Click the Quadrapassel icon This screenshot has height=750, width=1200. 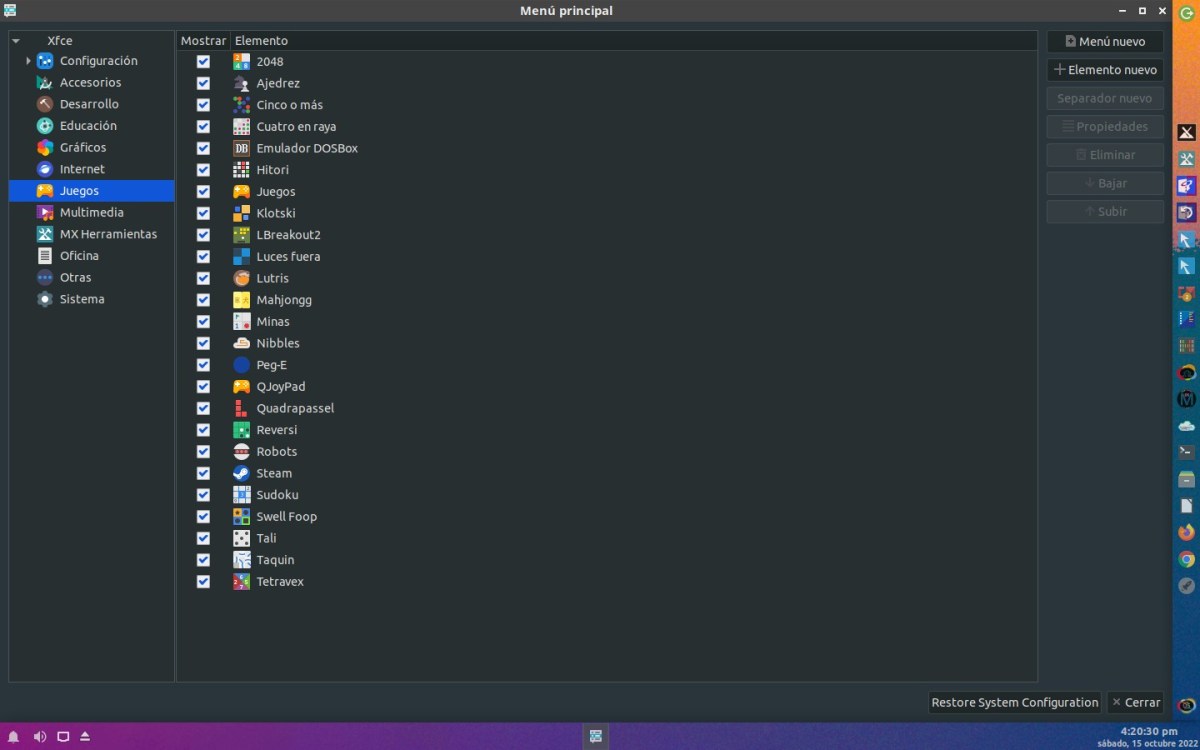(x=241, y=408)
